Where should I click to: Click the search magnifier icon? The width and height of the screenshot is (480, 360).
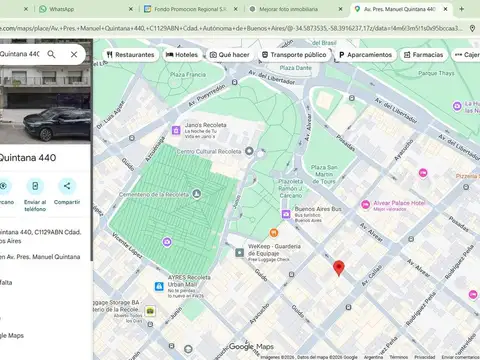click(51, 54)
